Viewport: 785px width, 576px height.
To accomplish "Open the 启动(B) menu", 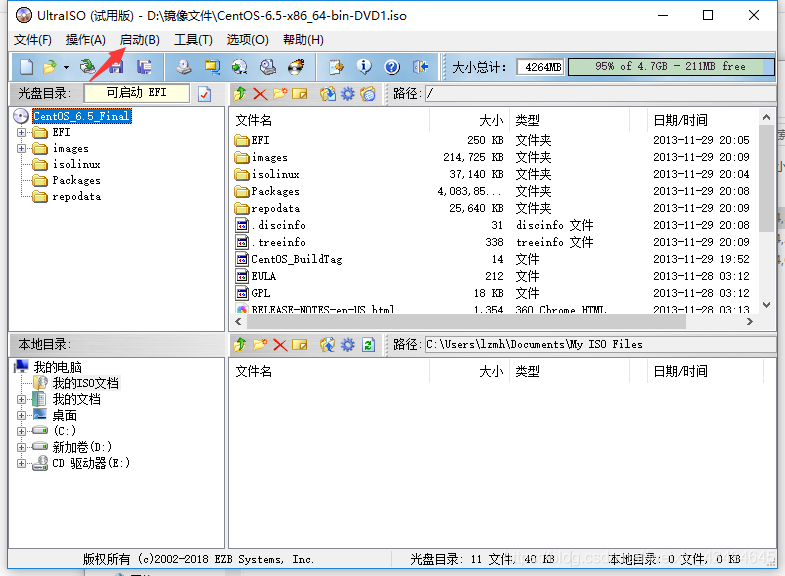I will (x=140, y=40).
